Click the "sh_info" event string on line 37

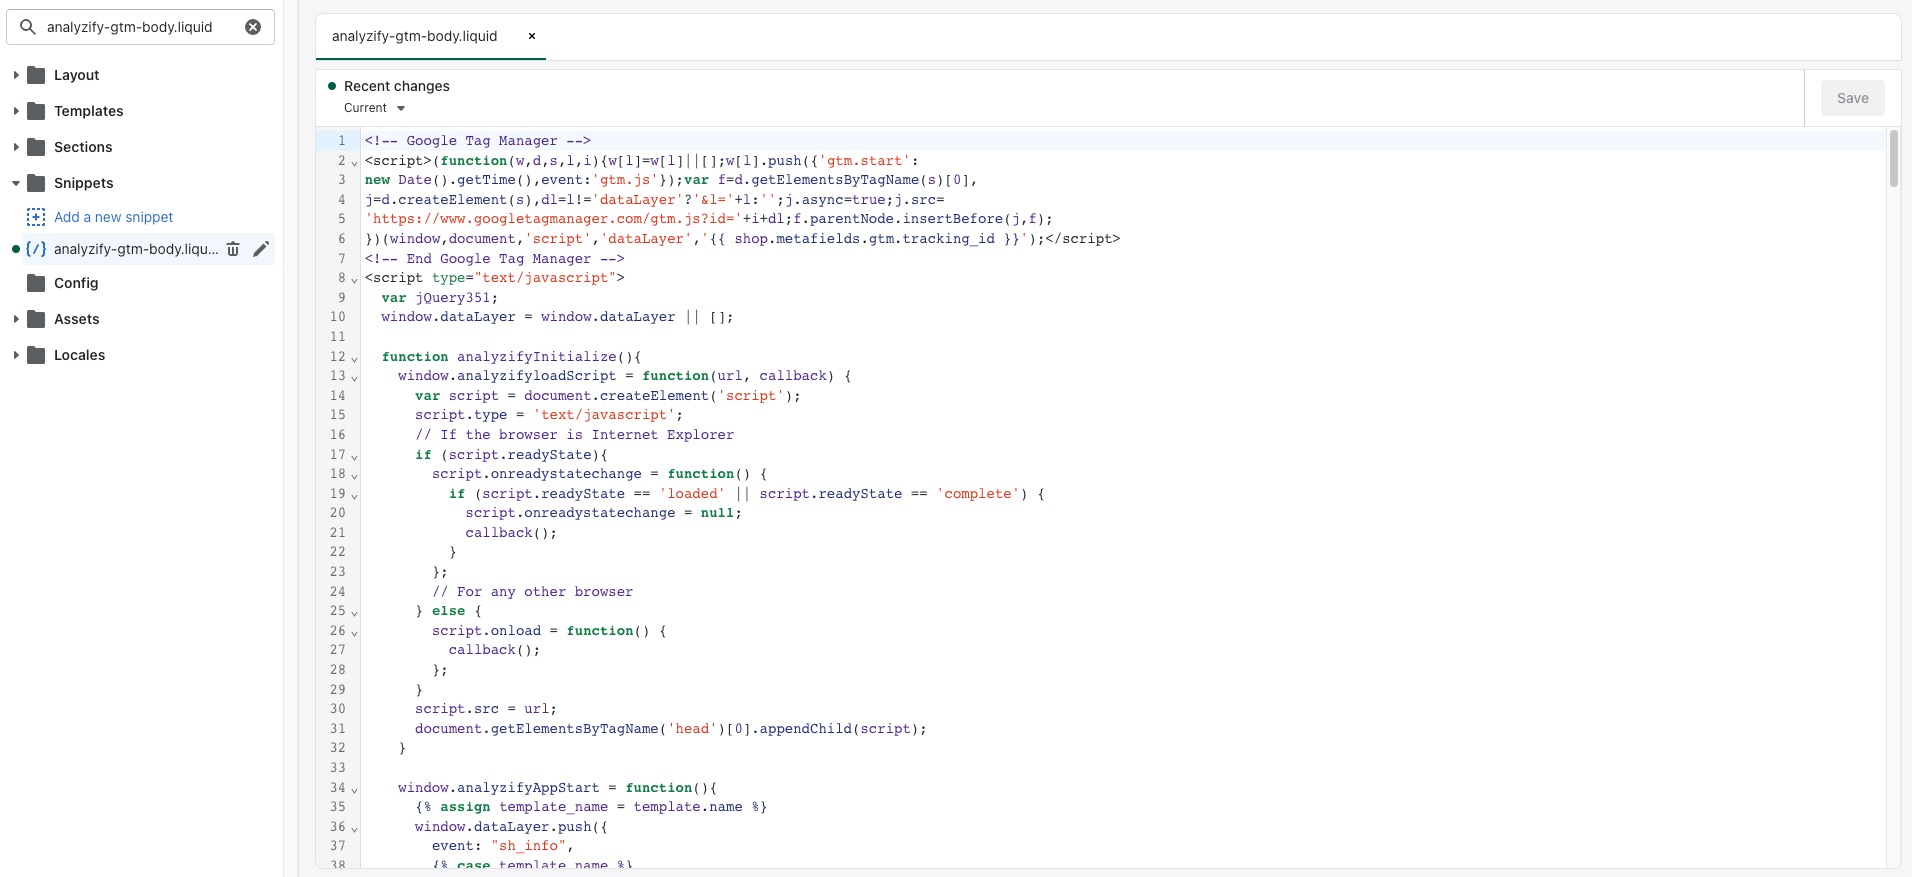pyautogui.click(x=528, y=846)
